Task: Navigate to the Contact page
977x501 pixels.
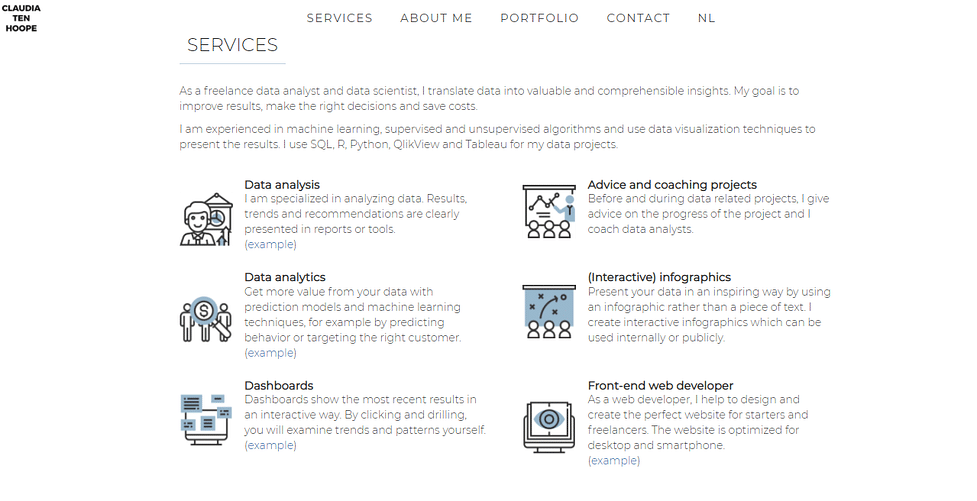Action: [638, 18]
